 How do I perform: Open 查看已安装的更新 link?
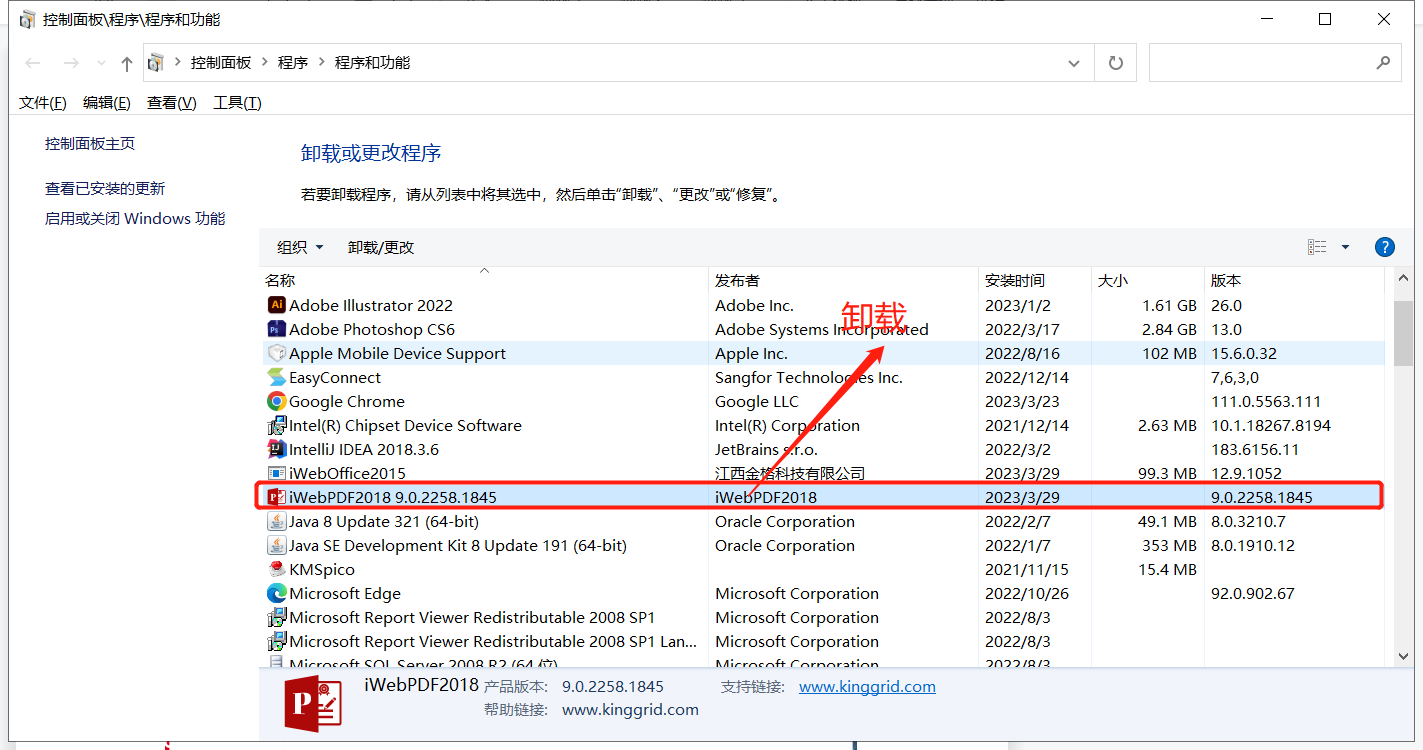point(105,189)
